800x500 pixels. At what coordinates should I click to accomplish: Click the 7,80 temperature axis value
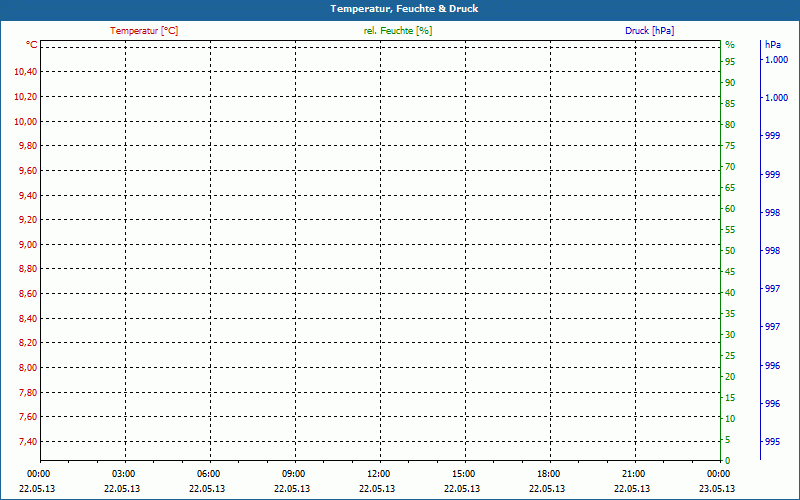pyautogui.click(x=28, y=392)
